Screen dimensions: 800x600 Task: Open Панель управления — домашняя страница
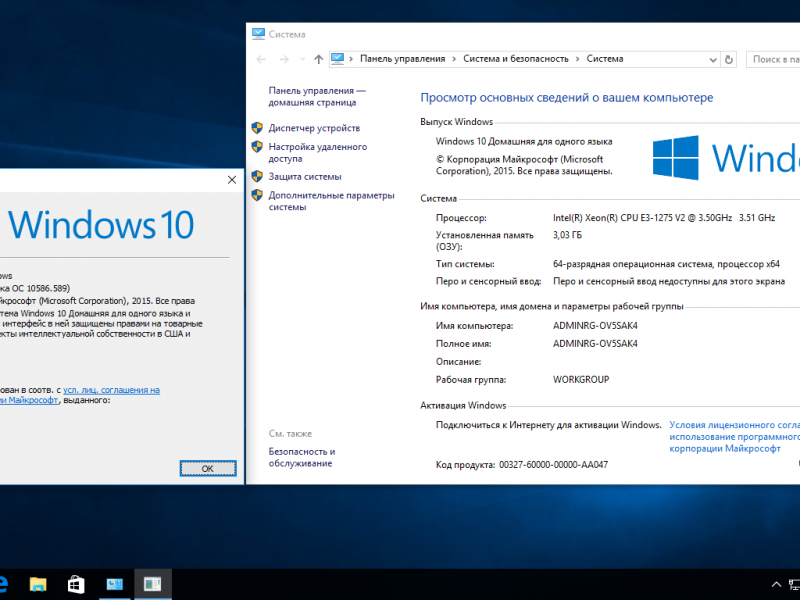coord(317,96)
